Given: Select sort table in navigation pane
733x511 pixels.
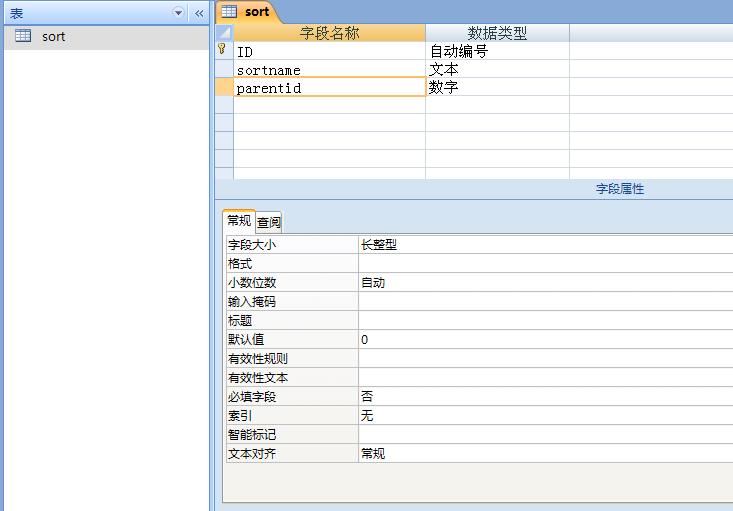Looking at the screenshot, I should [x=106, y=37].
